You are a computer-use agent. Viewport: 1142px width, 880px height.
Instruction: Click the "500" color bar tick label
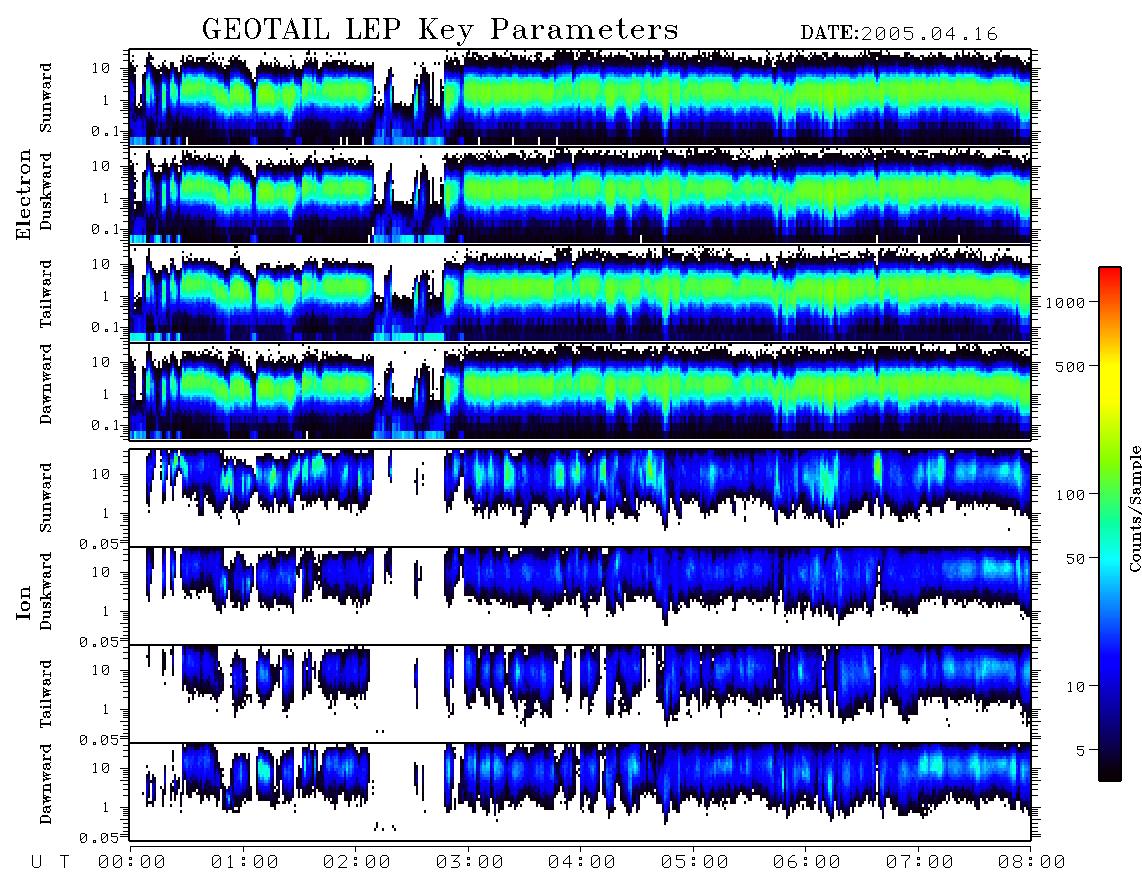(x=1070, y=366)
